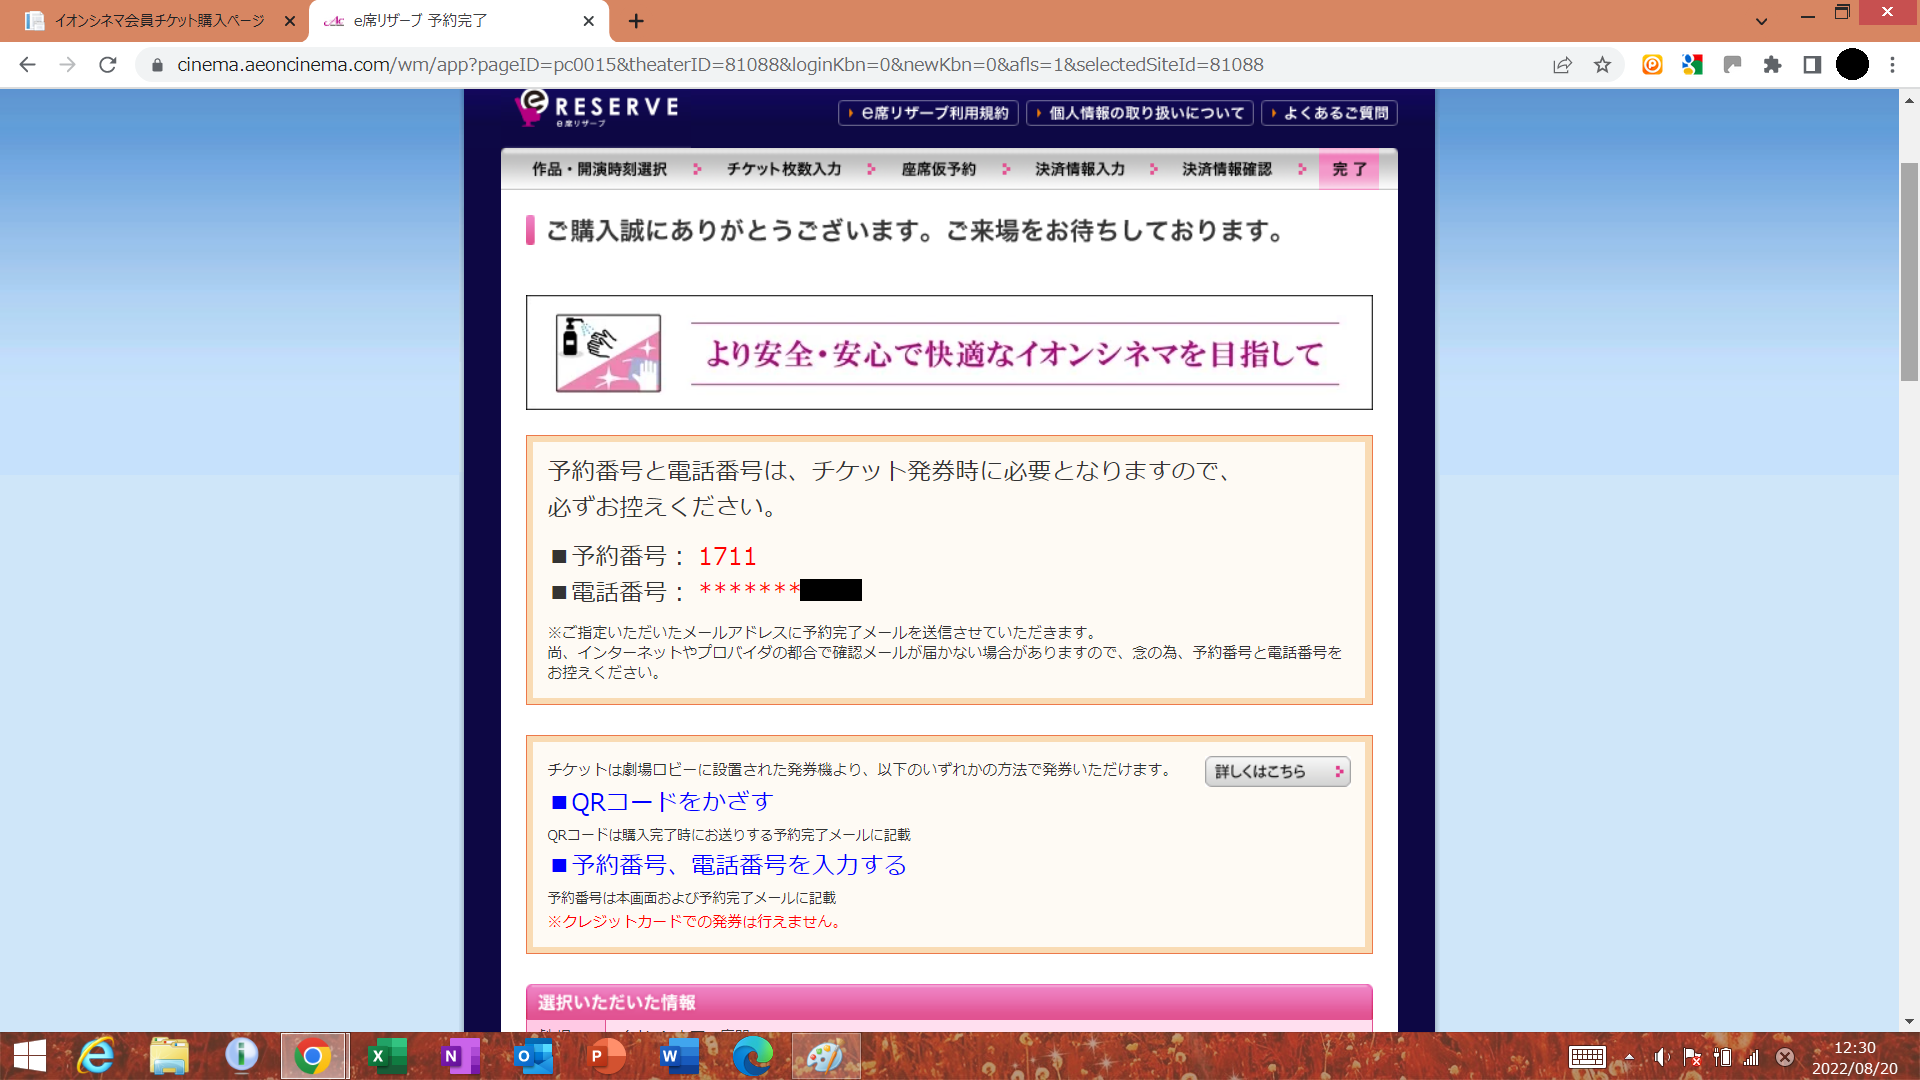
Task: Show hidden system tray icons
Action: pos(1629,1056)
